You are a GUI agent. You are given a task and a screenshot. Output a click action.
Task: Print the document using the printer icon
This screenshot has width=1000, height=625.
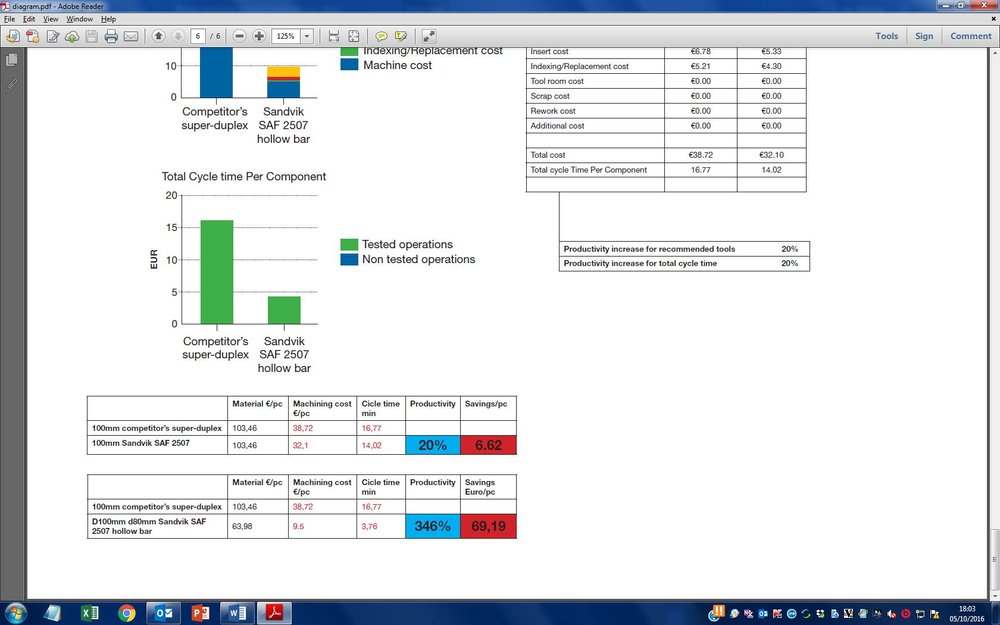[x=111, y=36]
